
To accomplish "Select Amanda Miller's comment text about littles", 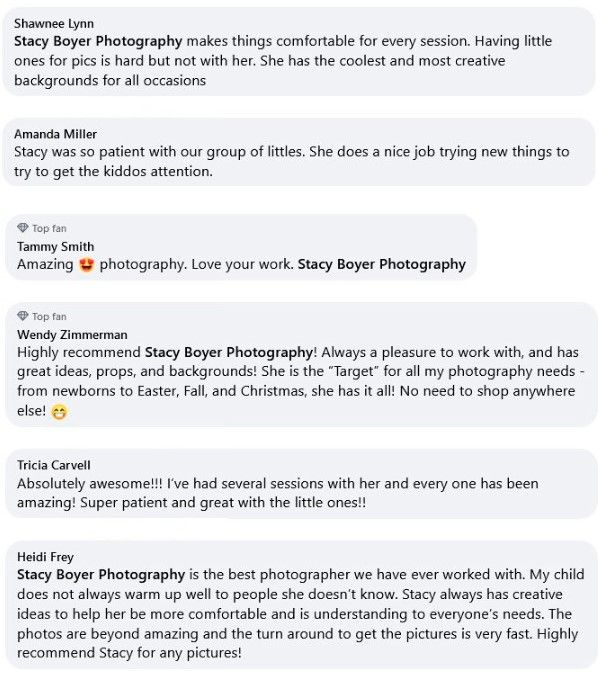I will pos(292,162).
